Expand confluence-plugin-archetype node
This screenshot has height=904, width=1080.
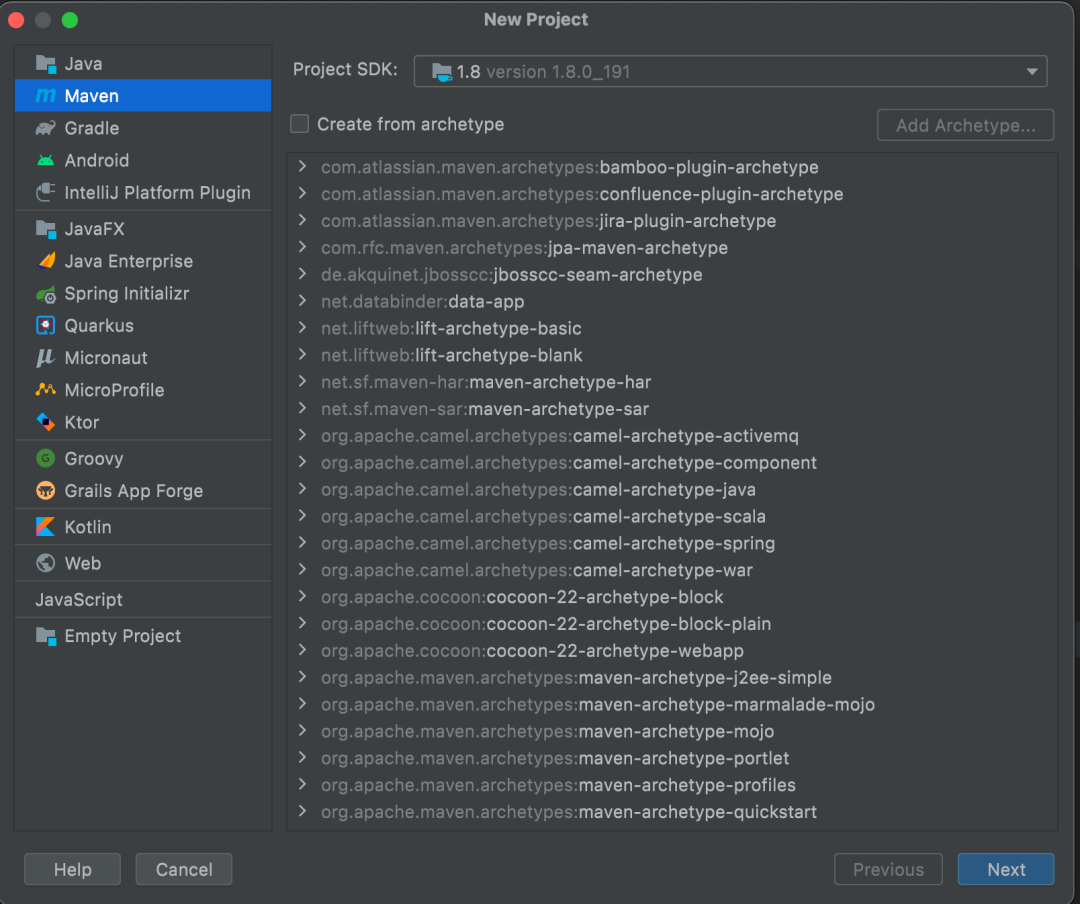coord(302,194)
